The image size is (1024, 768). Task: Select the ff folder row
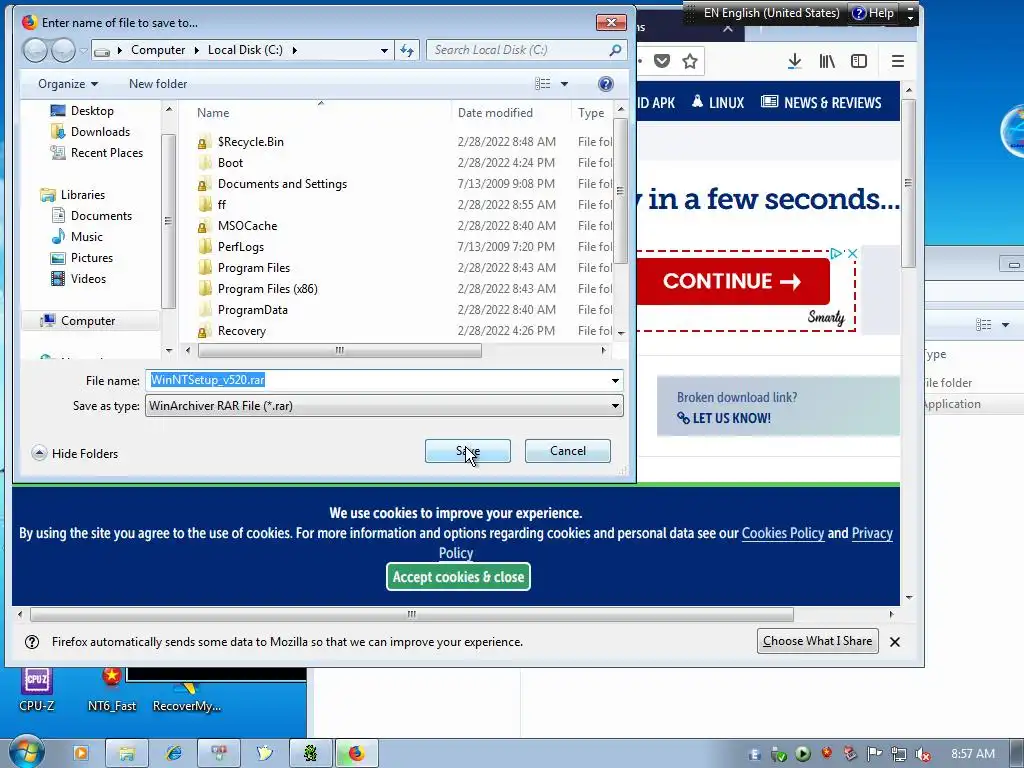221,205
